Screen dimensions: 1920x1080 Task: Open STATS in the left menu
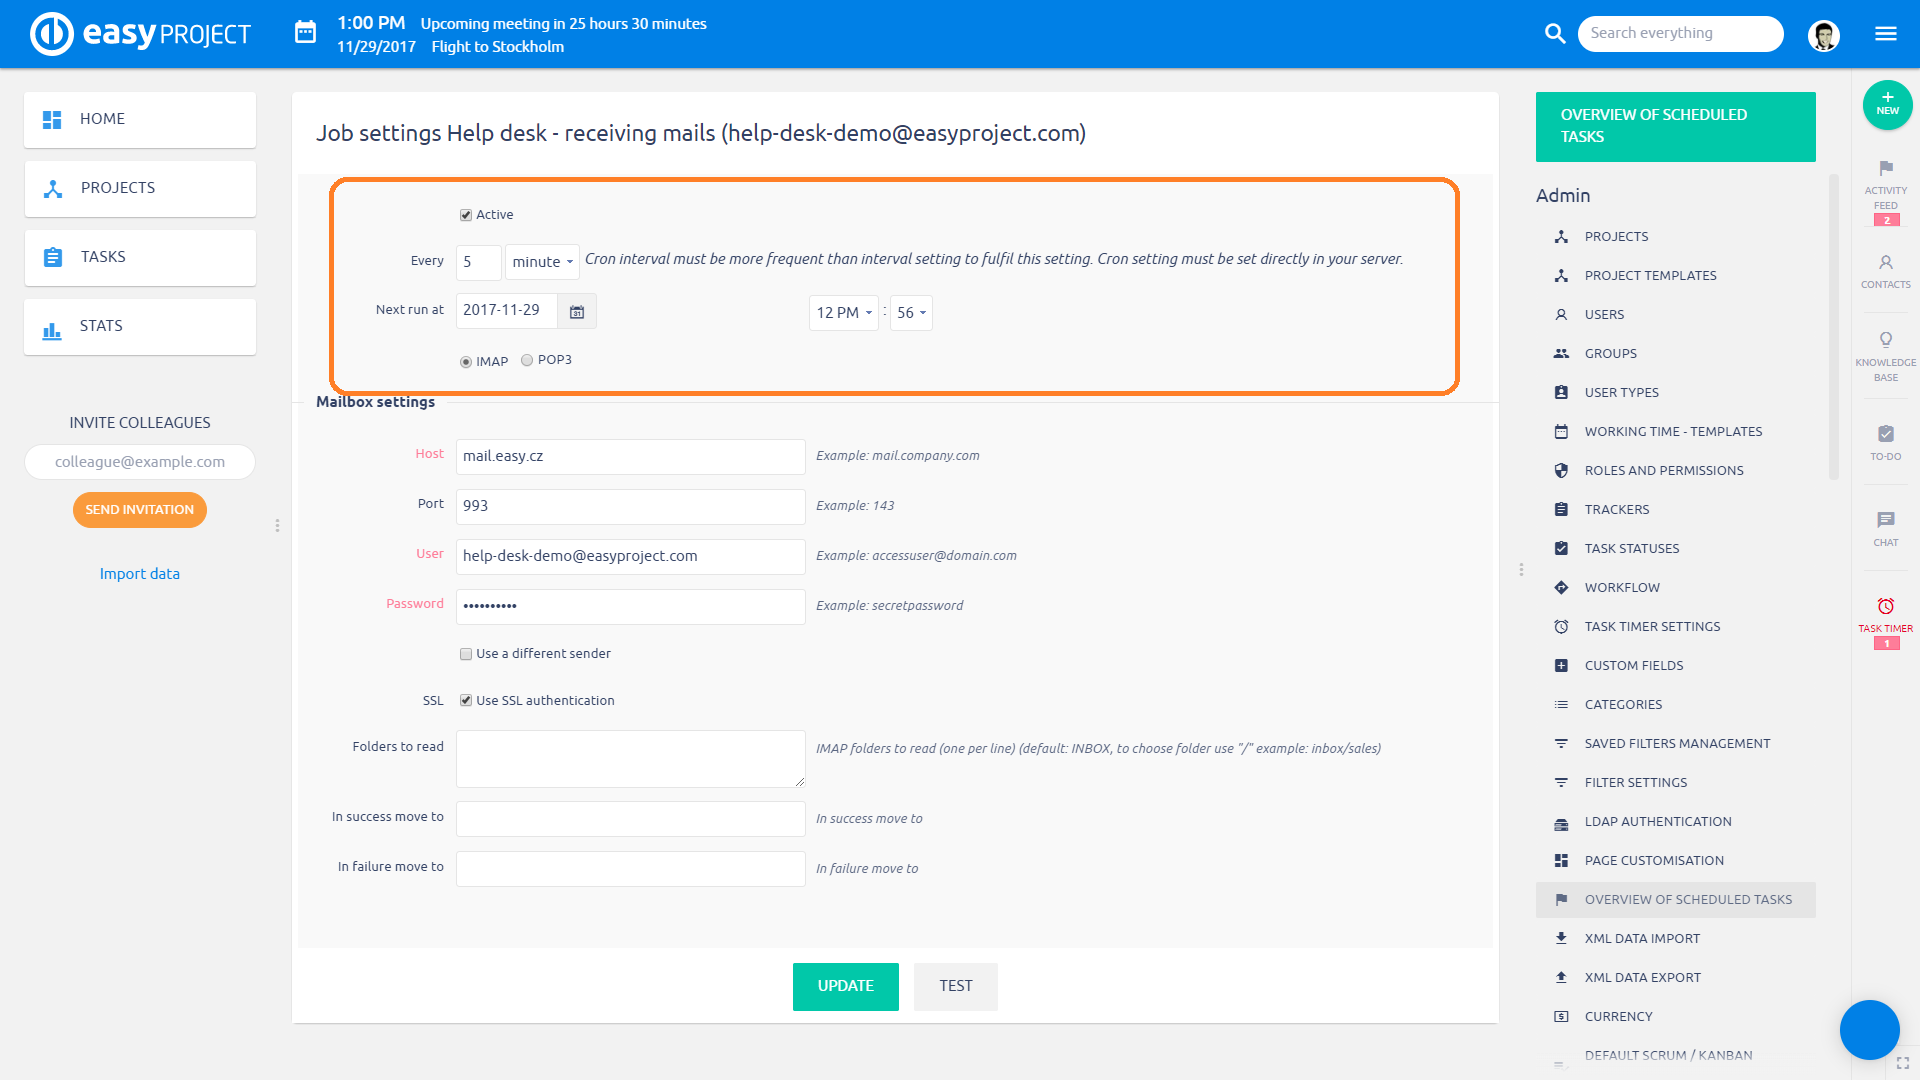[140, 327]
